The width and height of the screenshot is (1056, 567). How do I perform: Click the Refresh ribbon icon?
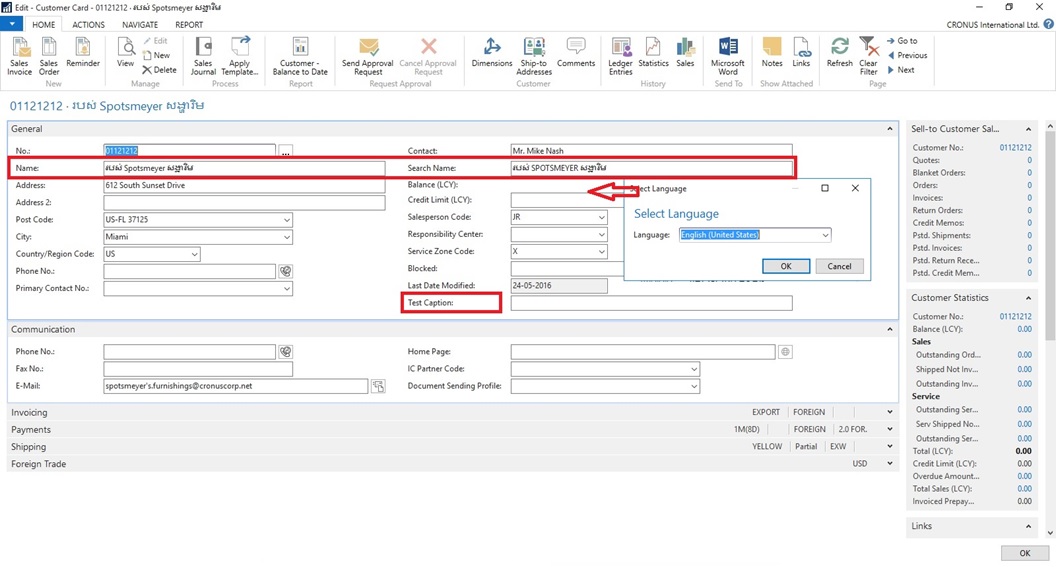[x=840, y=53]
